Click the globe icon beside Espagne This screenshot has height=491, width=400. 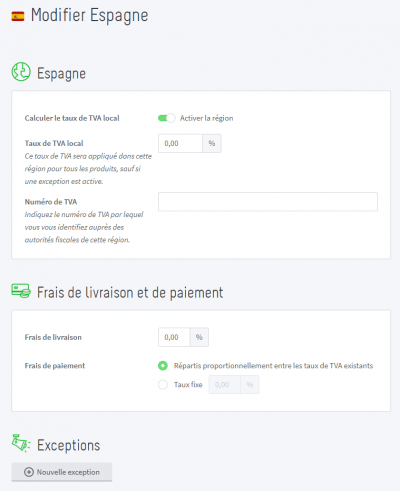21,72
